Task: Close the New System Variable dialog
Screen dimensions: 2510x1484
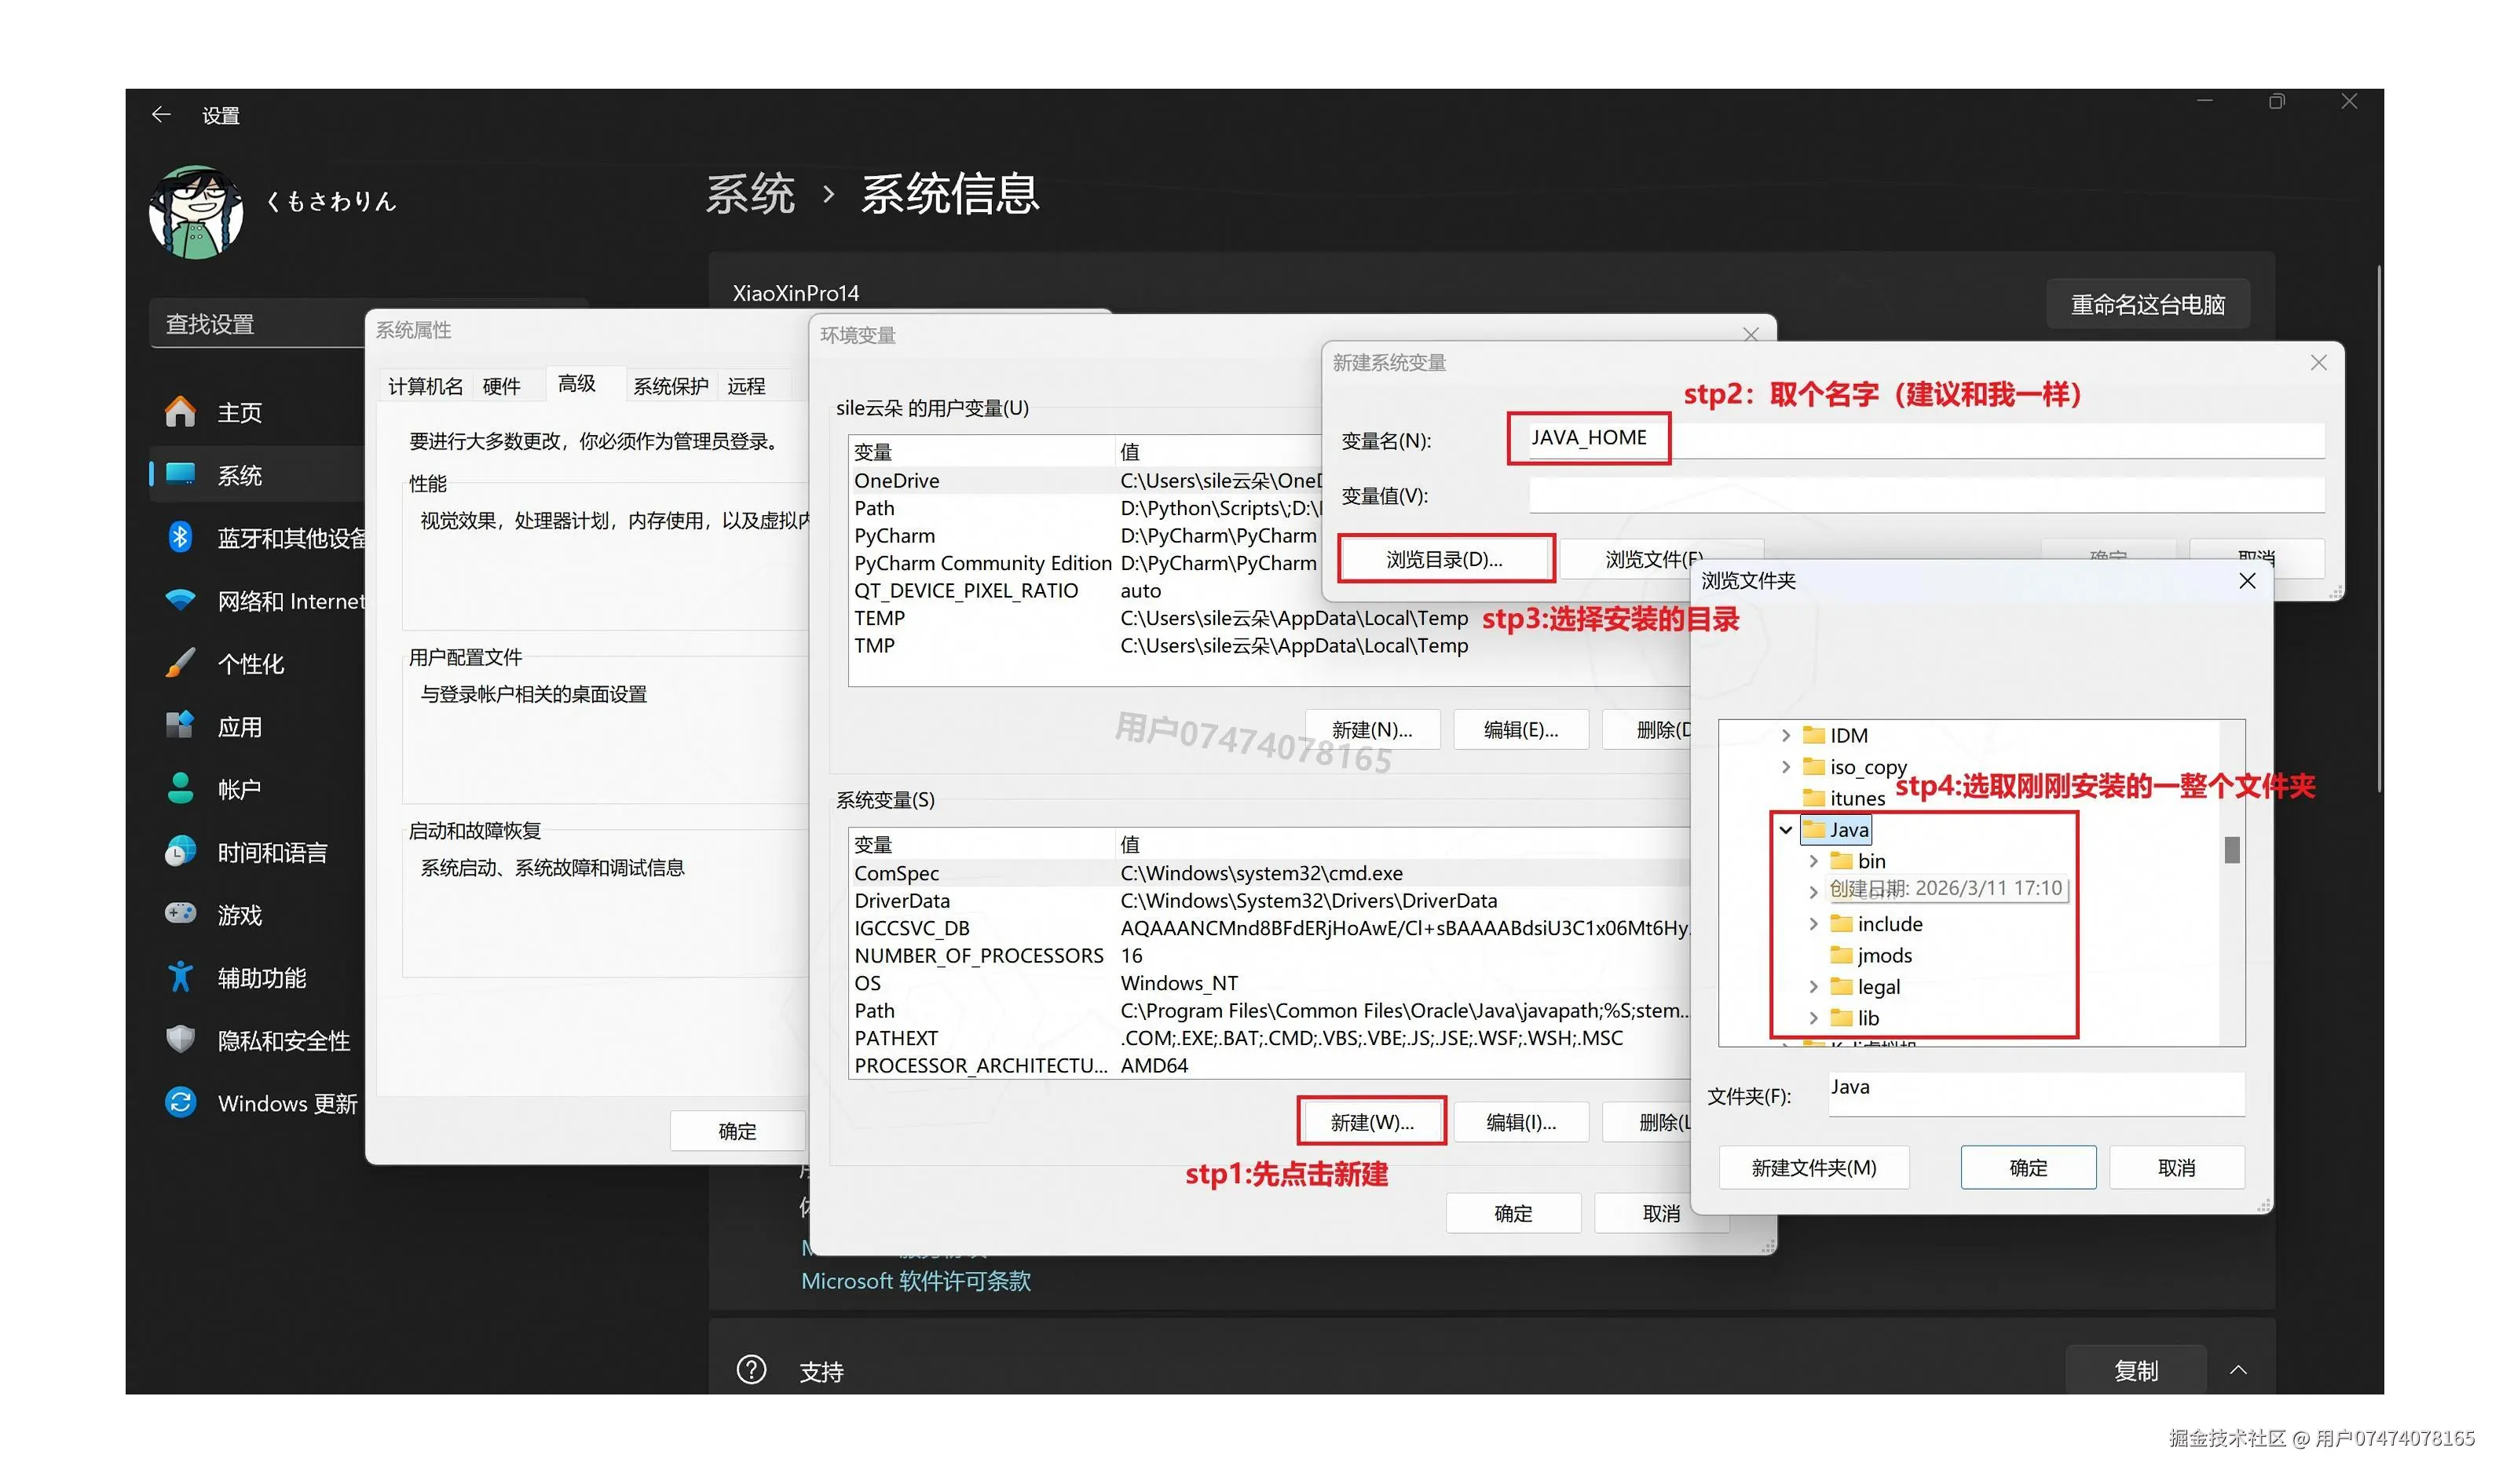Action: pyautogui.click(x=2318, y=362)
